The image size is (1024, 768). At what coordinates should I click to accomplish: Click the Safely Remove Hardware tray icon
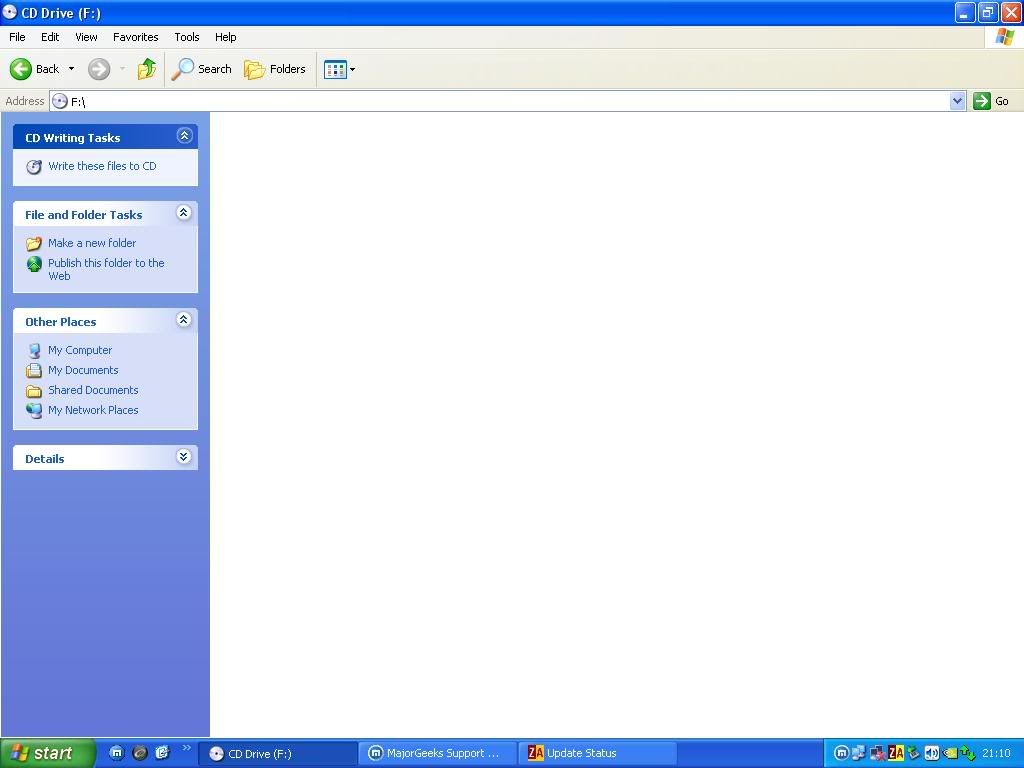click(x=914, y=754)
